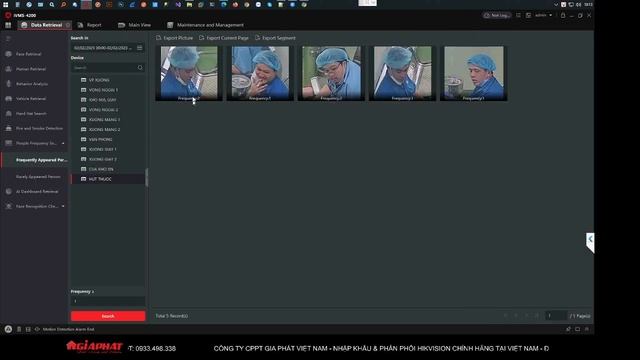
Task: Select Rarely Appeared Person
Action: click(38, 177)
